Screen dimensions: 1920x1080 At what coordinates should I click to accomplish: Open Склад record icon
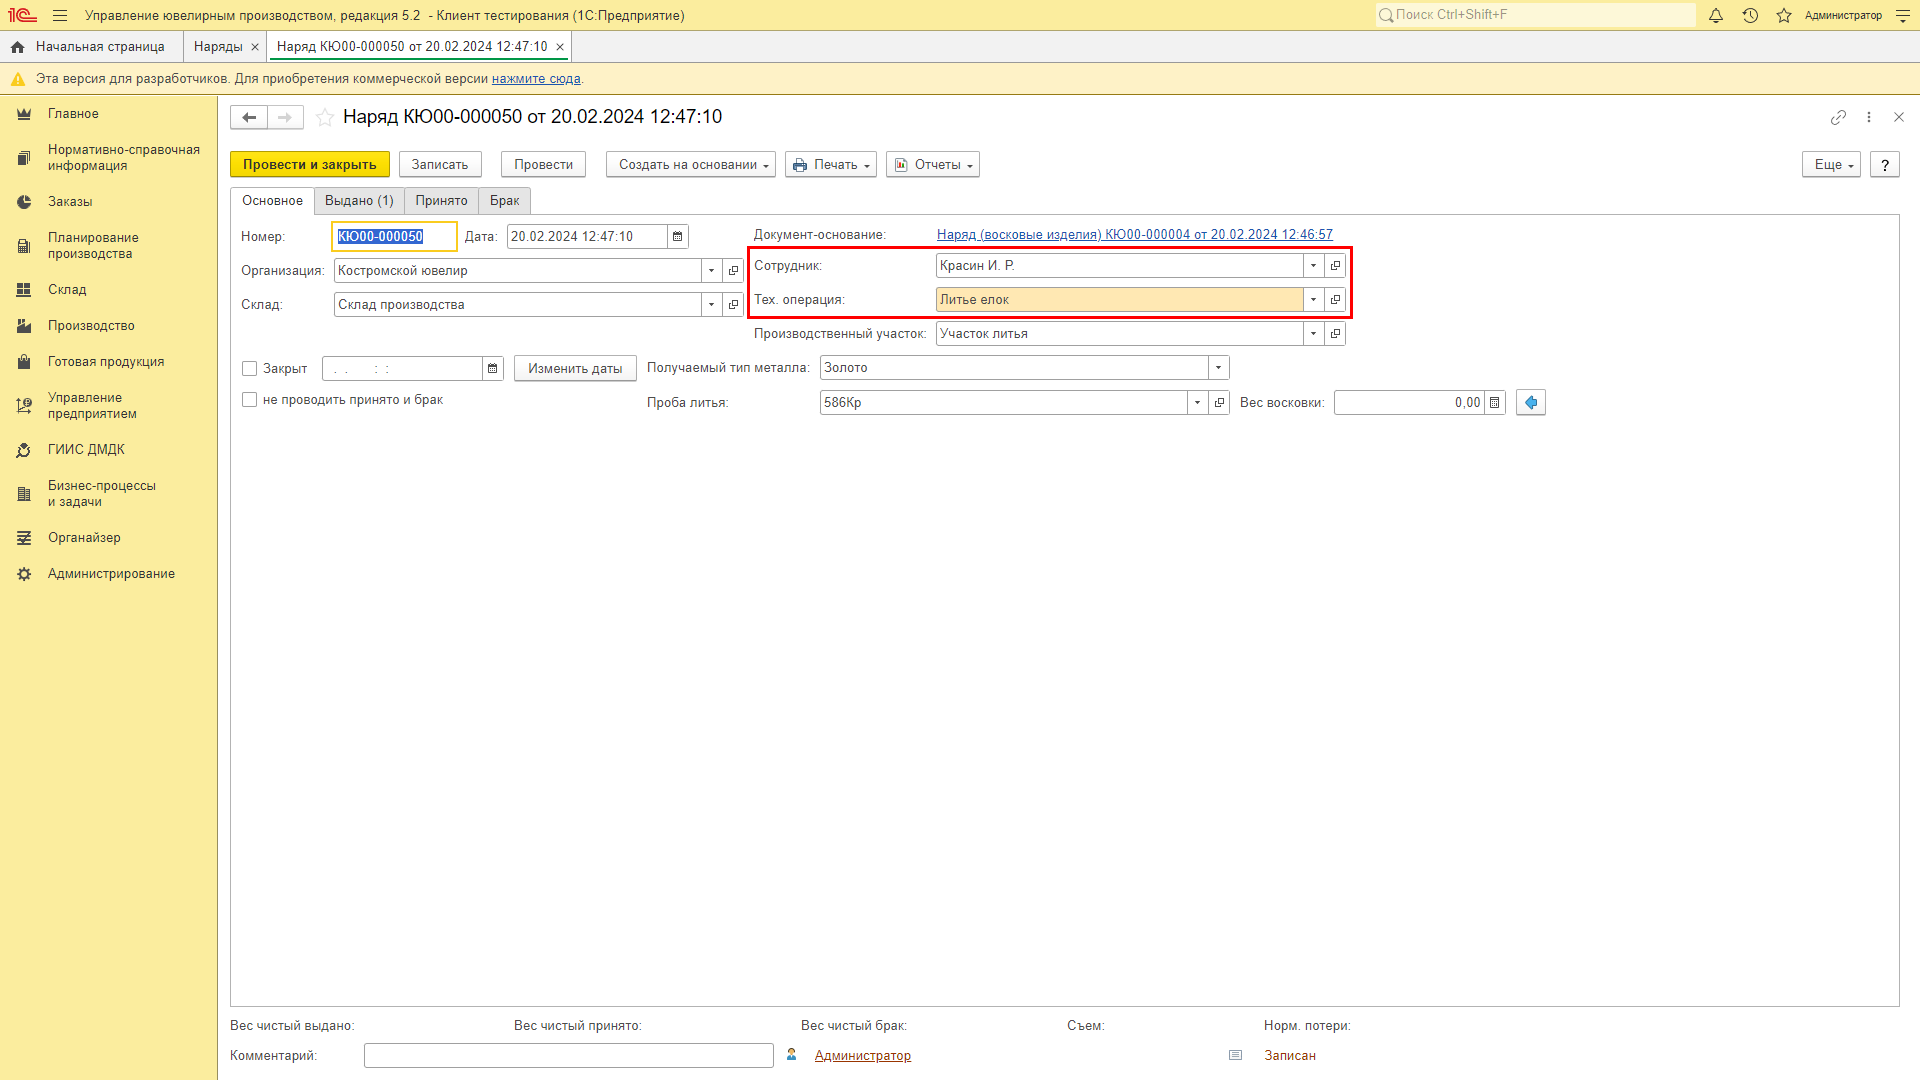click(733, 305)
